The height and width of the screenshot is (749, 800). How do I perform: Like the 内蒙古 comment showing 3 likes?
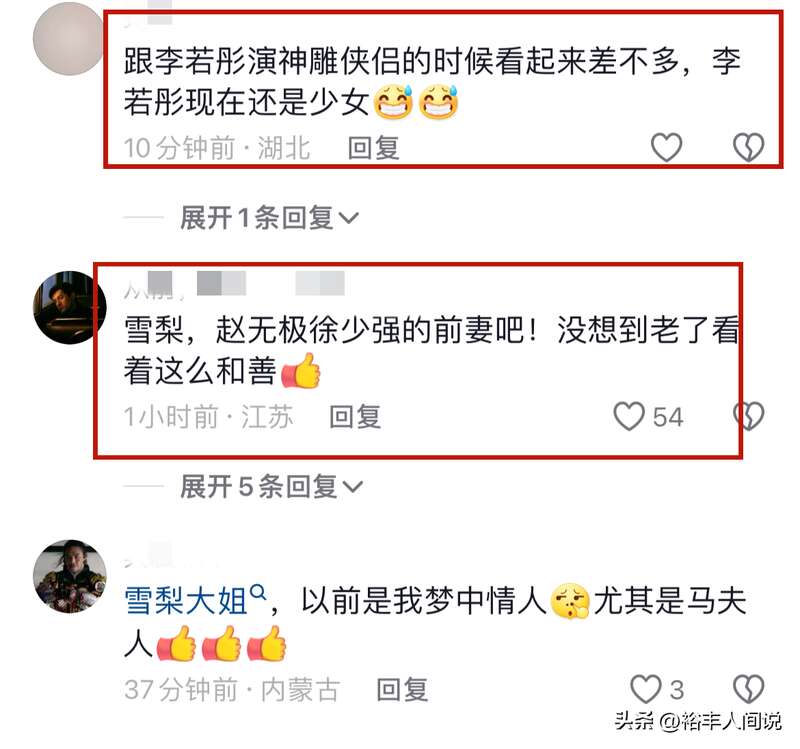645,689
